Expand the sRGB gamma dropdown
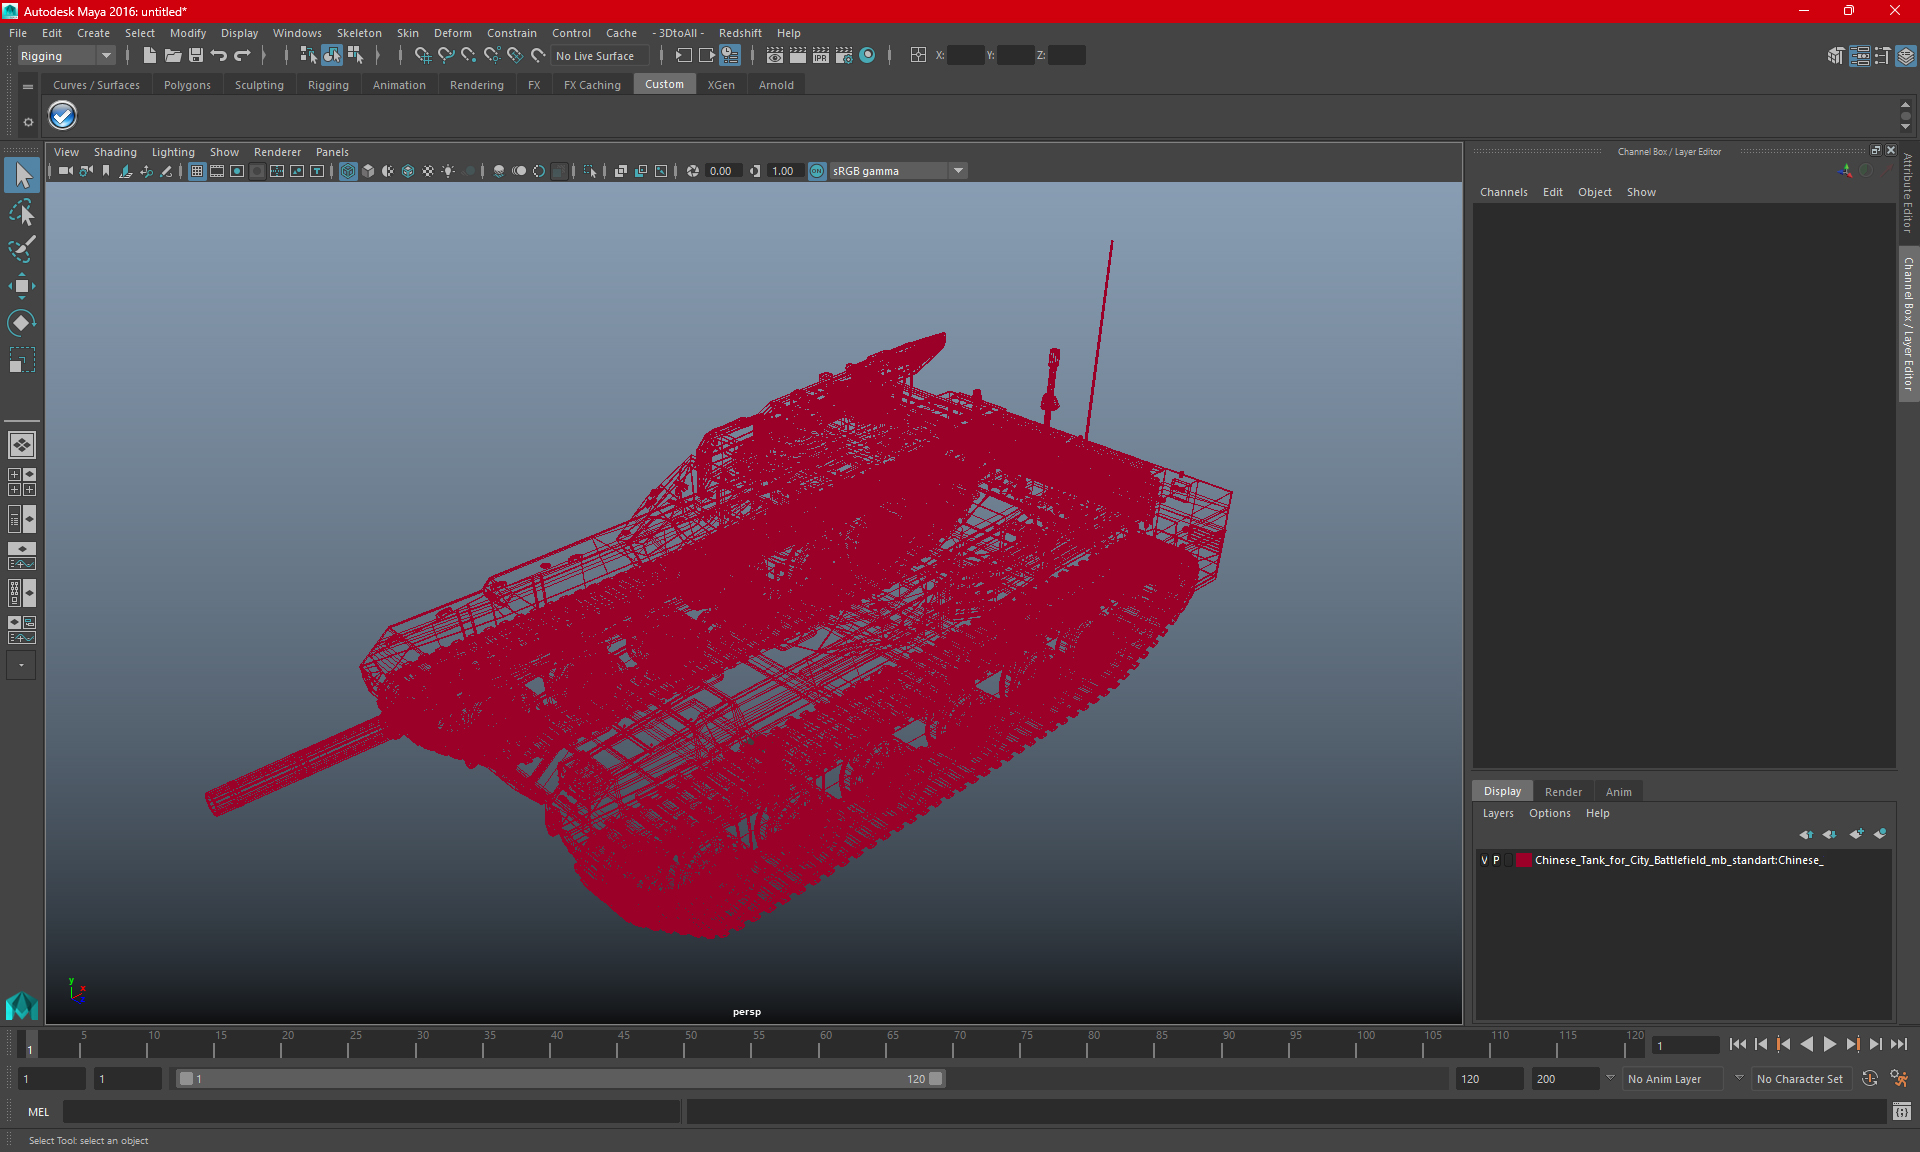1920x1152 pixels. (960, 170)
